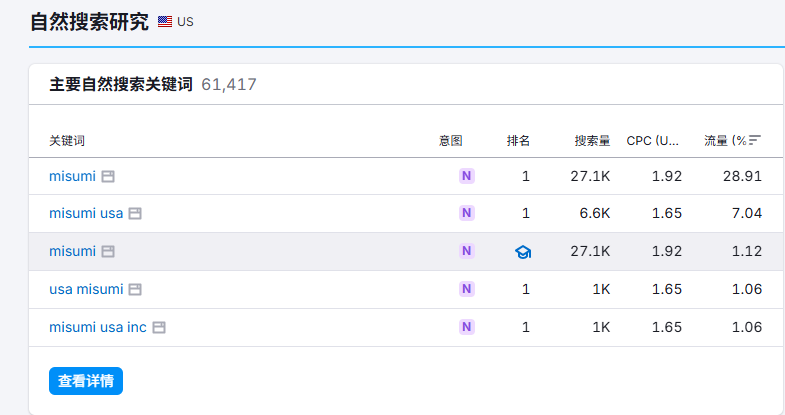Click SERP icon for misumi with 28.91 traffic
Viewport: 785px width, 415px height.
tap(108, 176)
